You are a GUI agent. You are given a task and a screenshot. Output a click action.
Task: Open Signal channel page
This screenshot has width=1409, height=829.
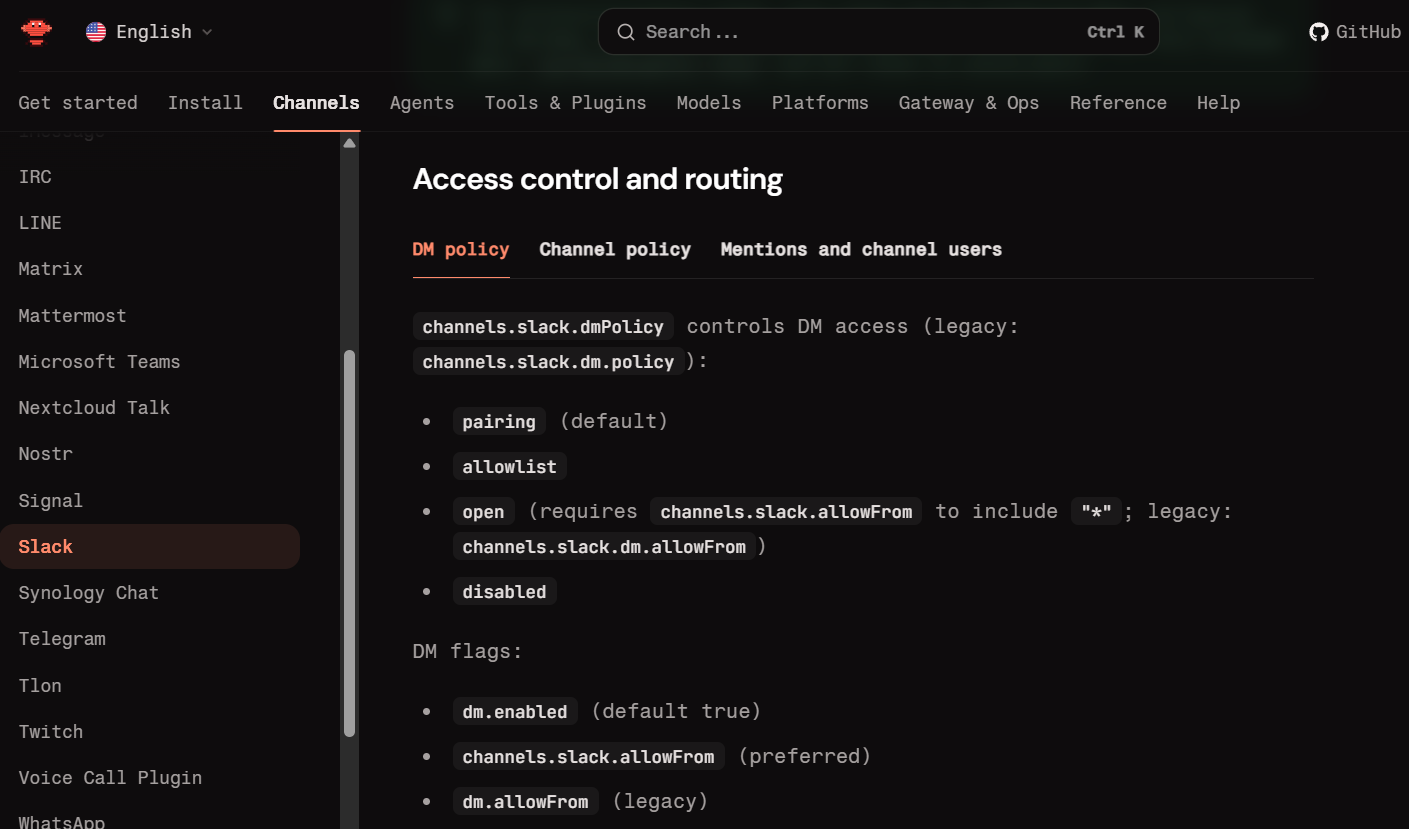50,500
